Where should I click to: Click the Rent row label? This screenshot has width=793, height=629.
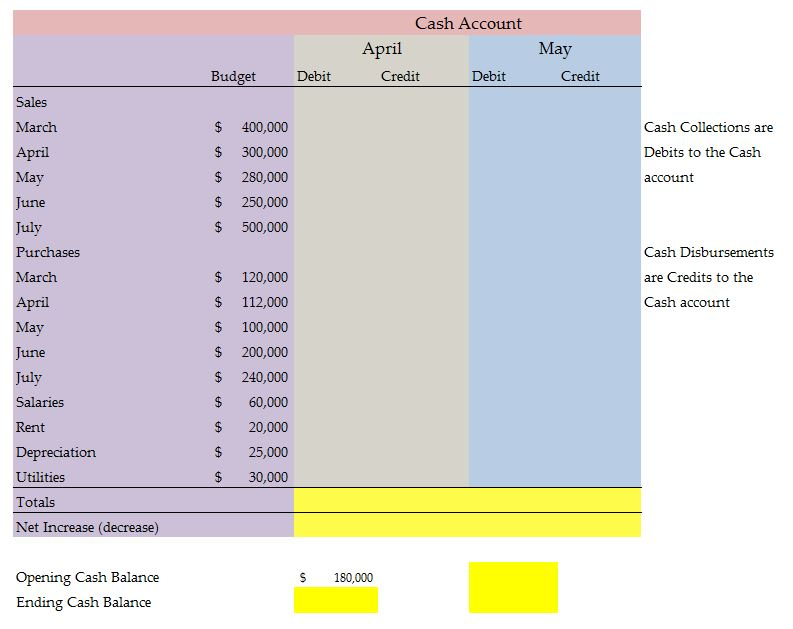(30, 427)
